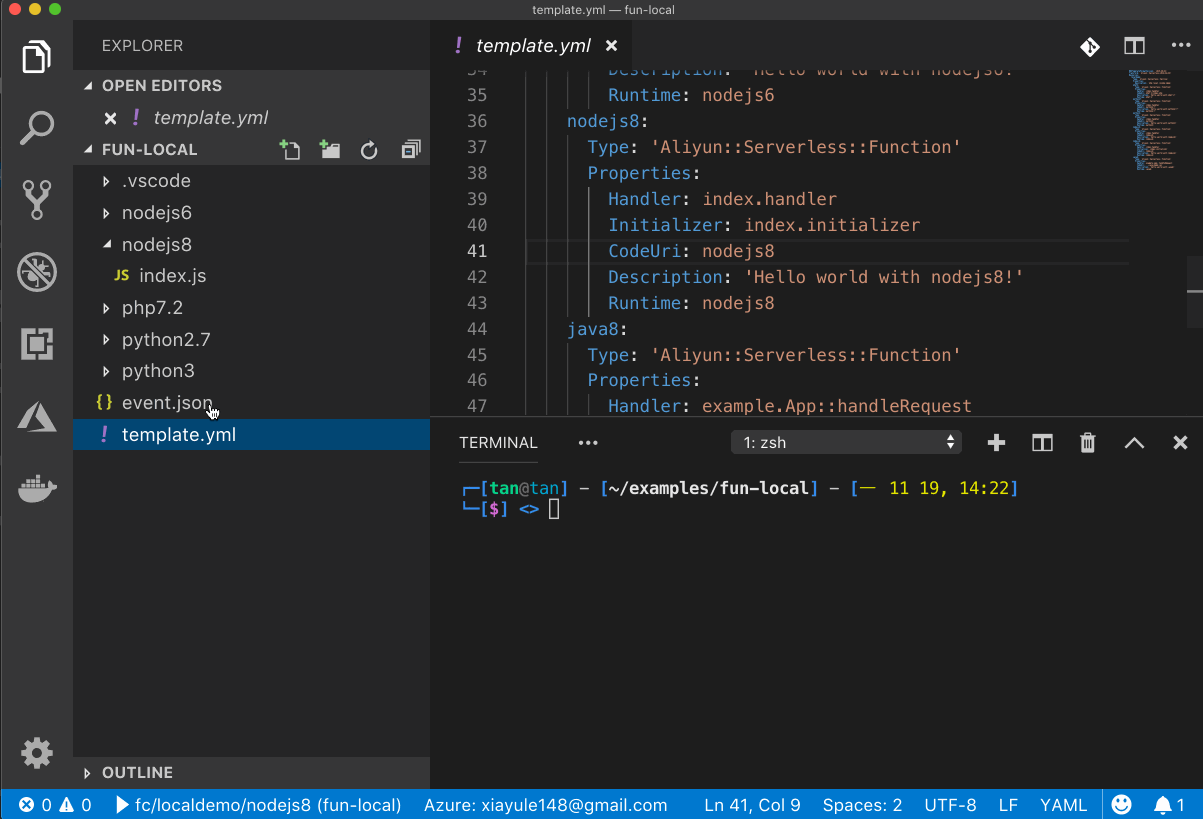Open the Explorer view in activity bar

[x=37, y=57]
